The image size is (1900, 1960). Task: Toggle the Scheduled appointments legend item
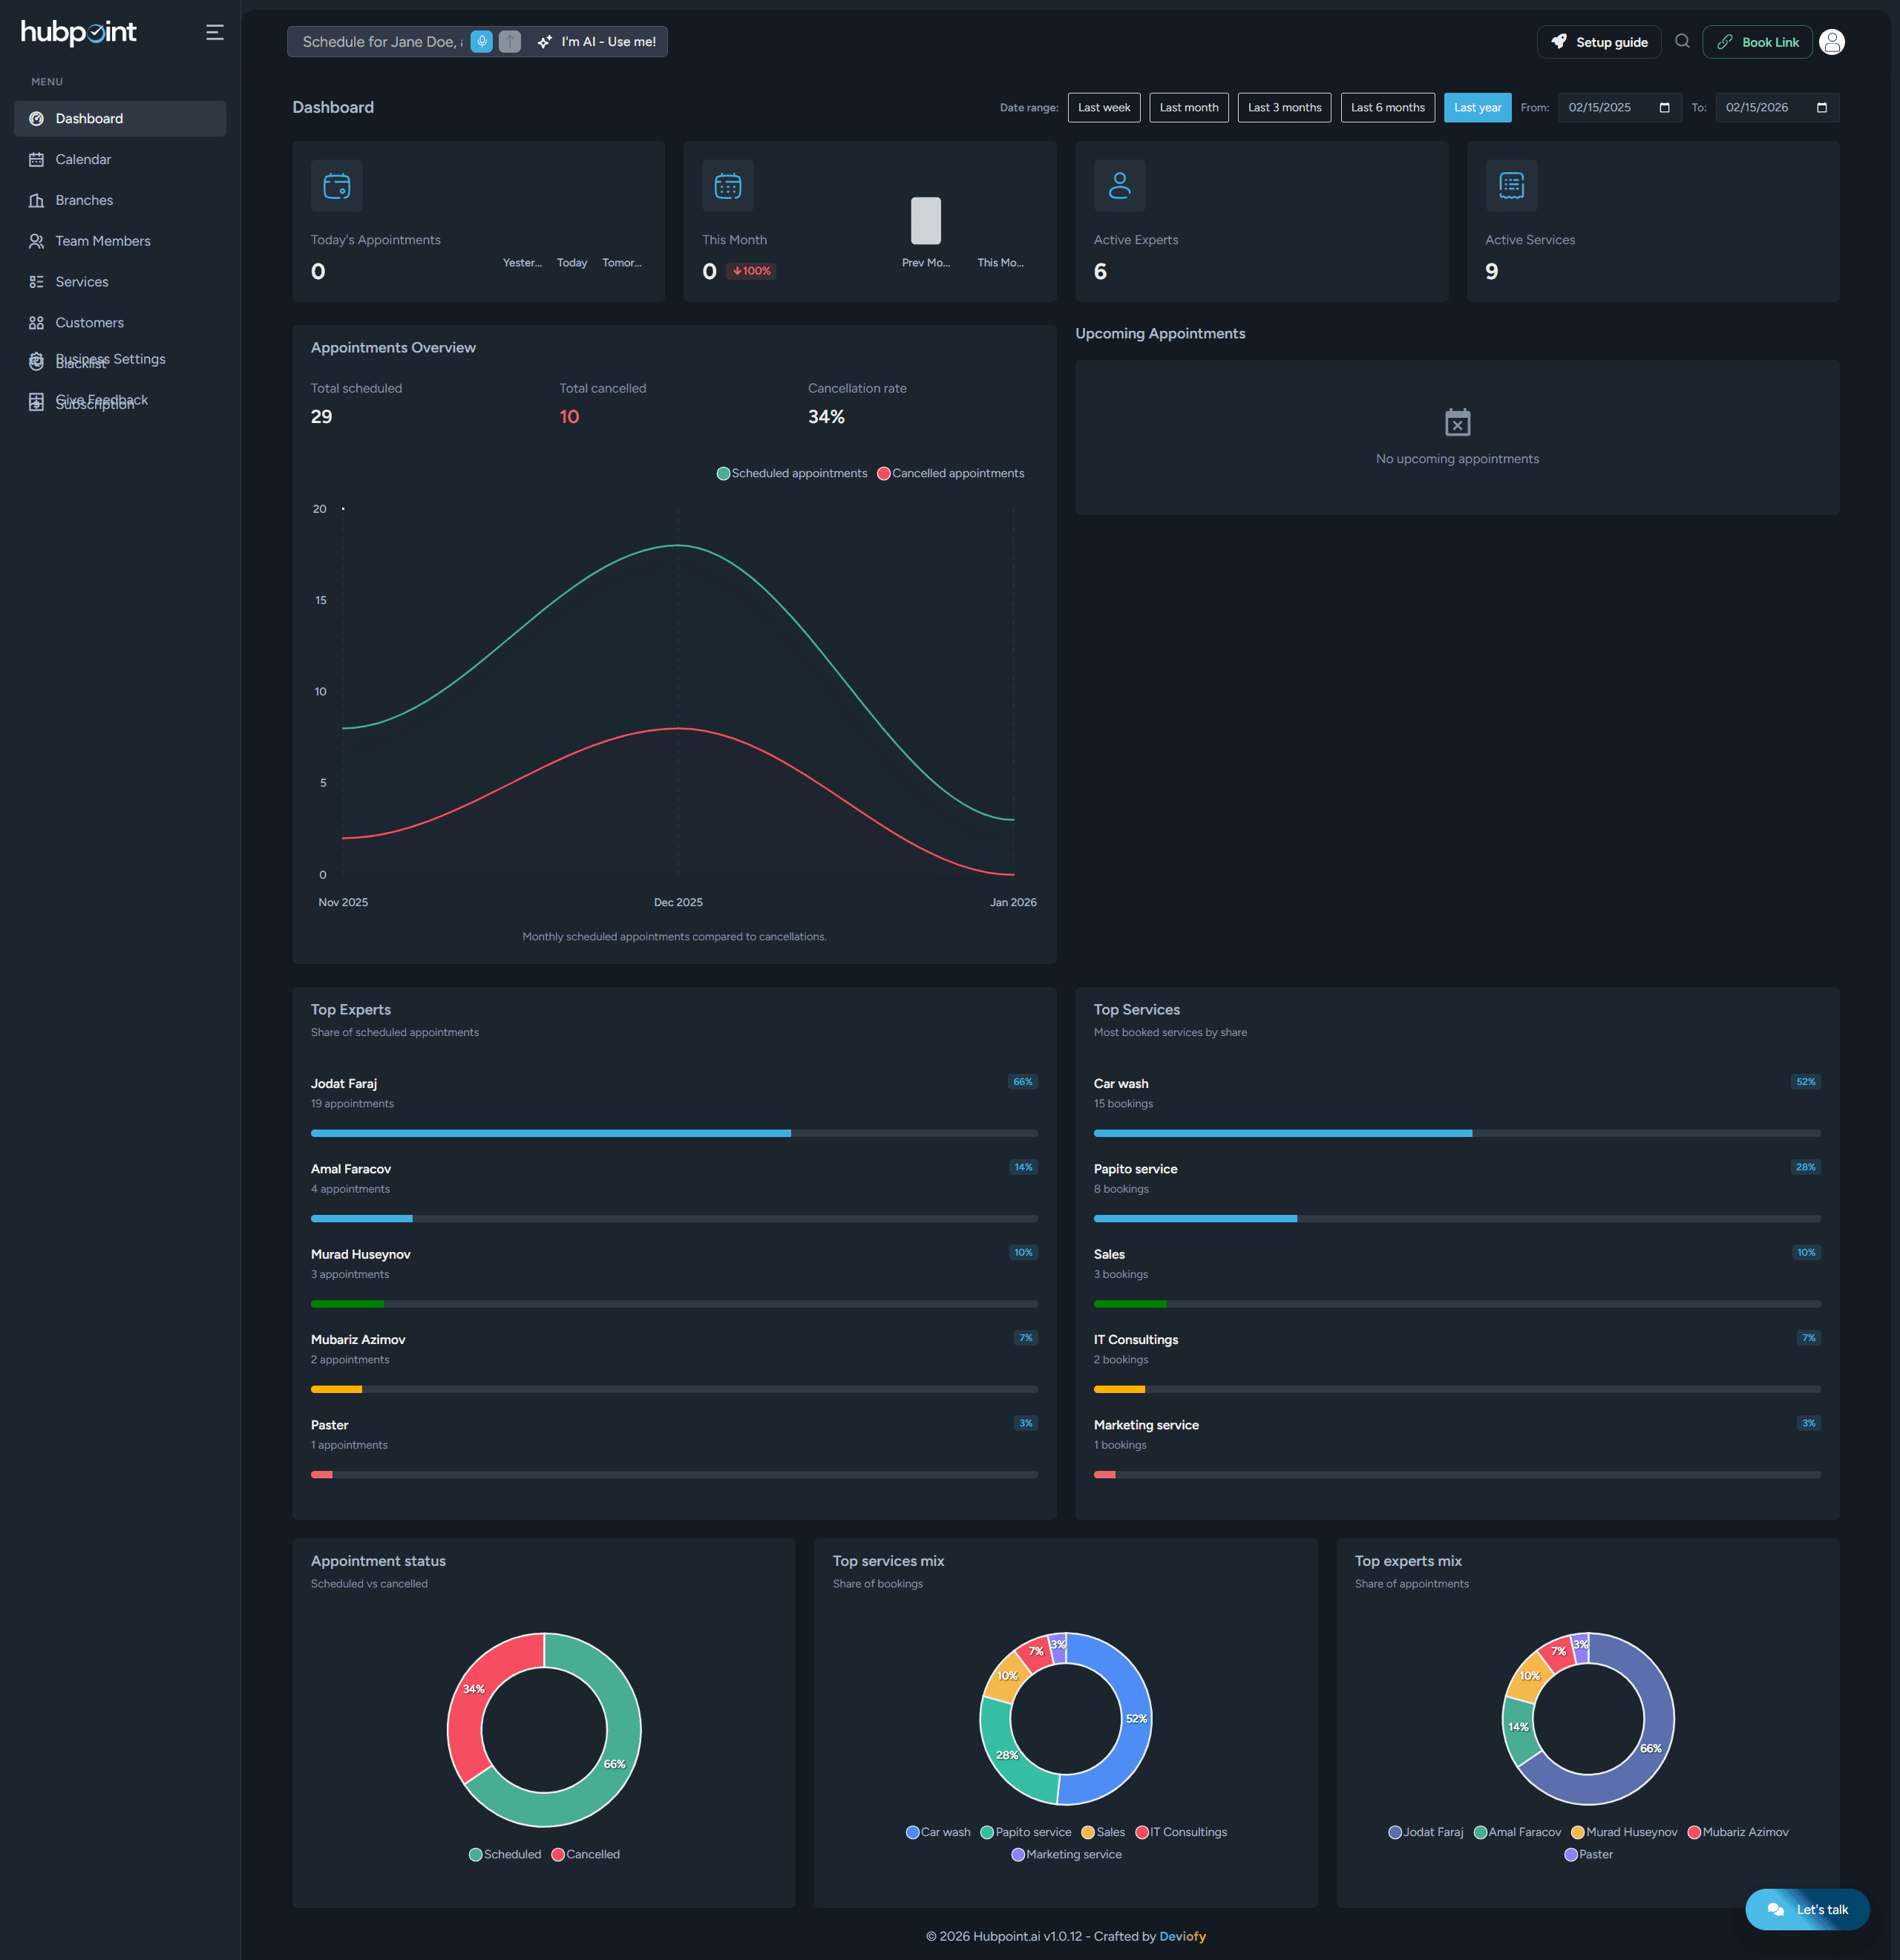tap(791, 473)
